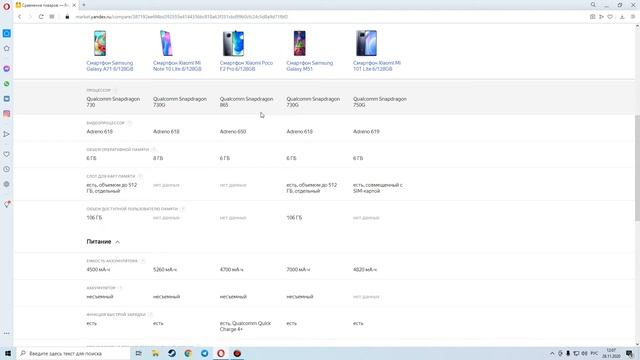640x360 pixels.
Task: Click the 'Snapdragon 865' processor value
Action: [x=246, y=102]
